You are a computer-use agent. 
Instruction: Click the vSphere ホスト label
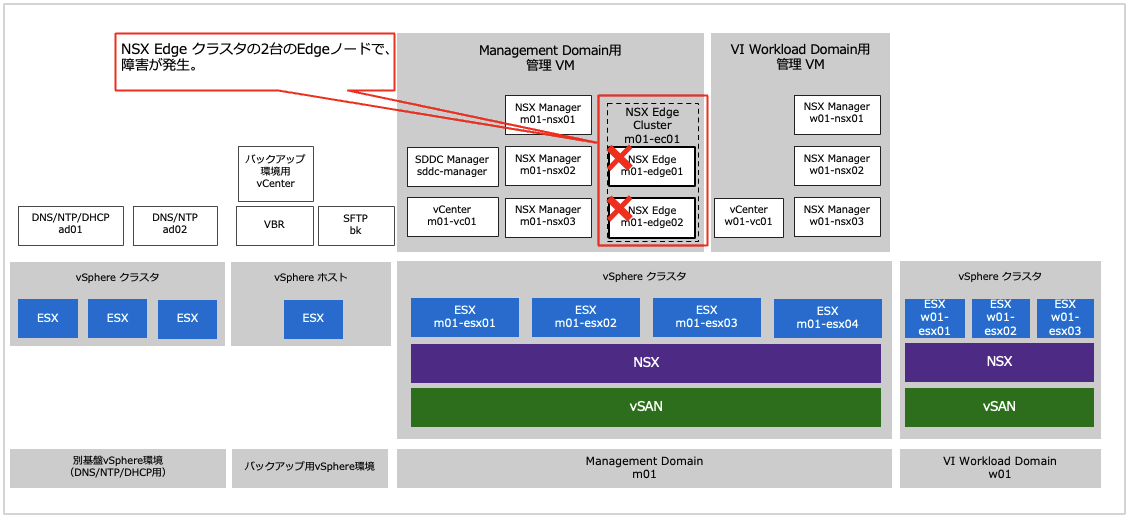click(313, 276)
